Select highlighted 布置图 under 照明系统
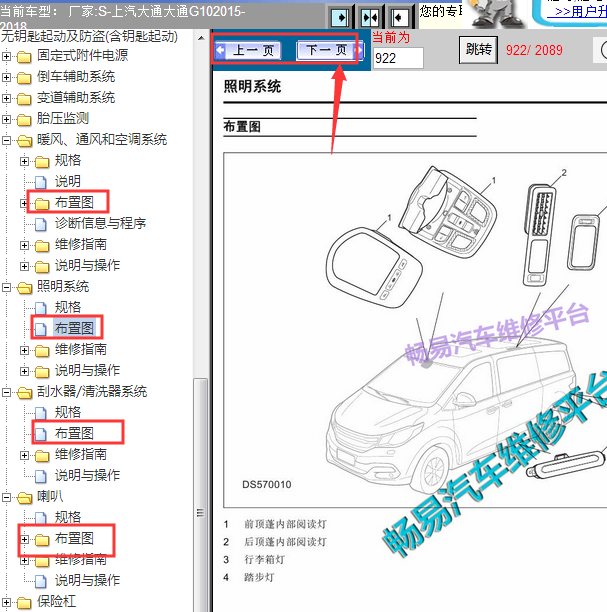 point(74,328)
